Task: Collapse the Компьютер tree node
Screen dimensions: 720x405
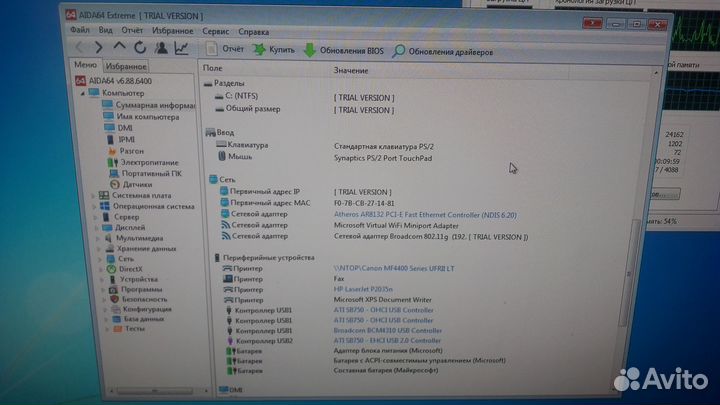Action: [83, 93]
